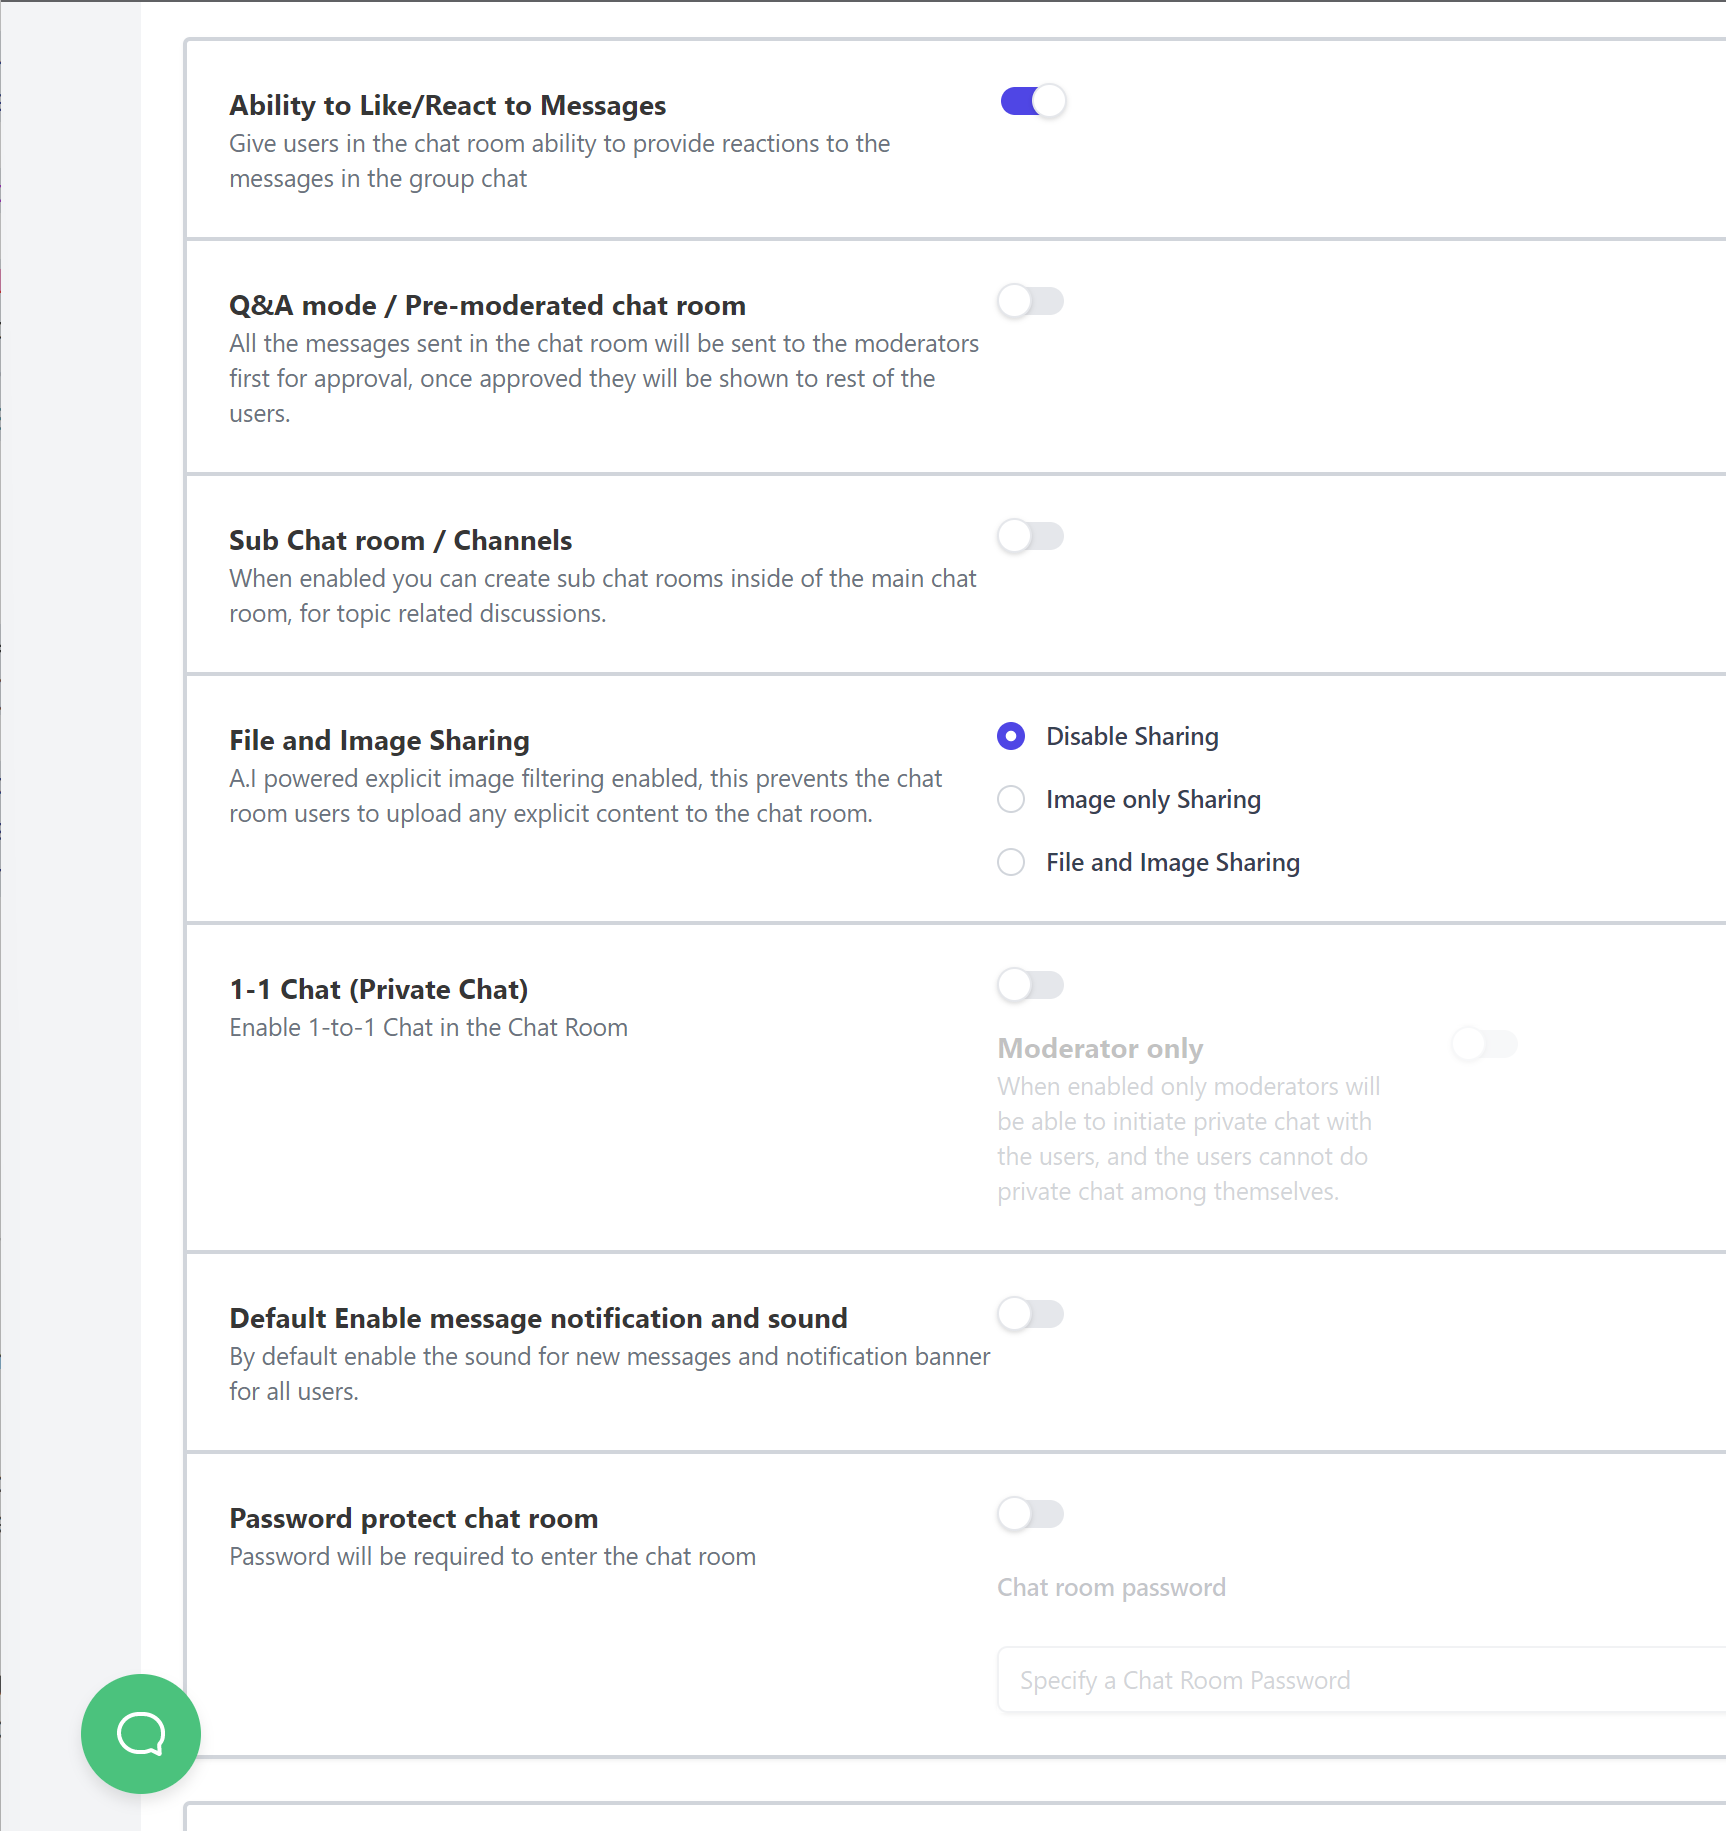Turn on Sub Chat room / Channels switch
Image resolution: width=1726 pixels, height=1831 pixels.
click(1030, 536)
